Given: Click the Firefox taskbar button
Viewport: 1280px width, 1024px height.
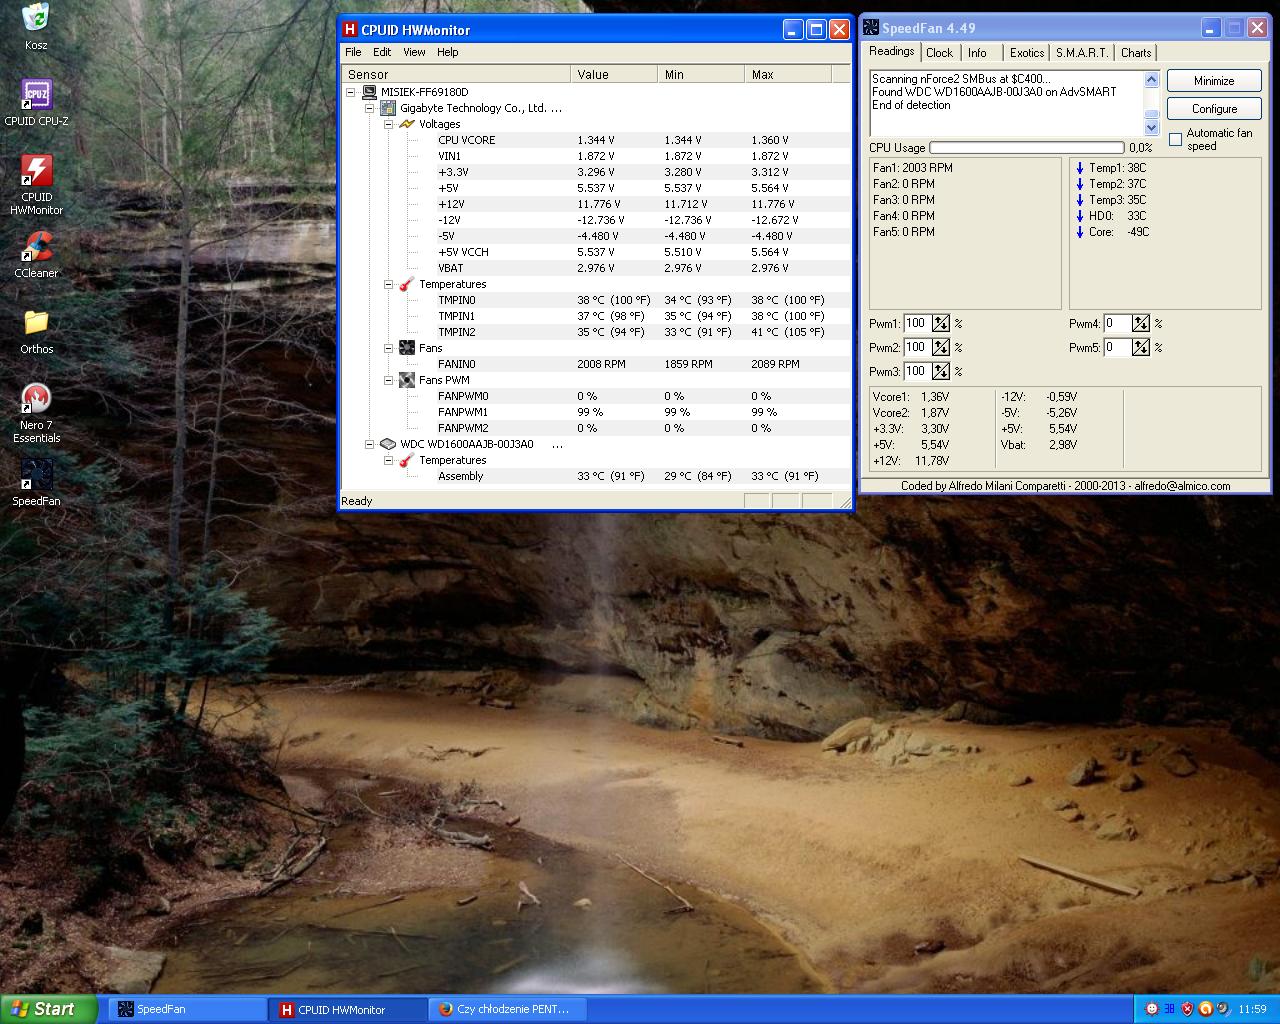Looking at the screenshot, I should click(x=506, y=1009).
